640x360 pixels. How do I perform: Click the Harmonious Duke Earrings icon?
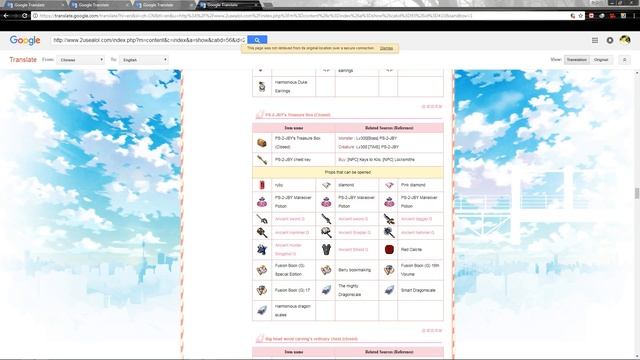262,87
